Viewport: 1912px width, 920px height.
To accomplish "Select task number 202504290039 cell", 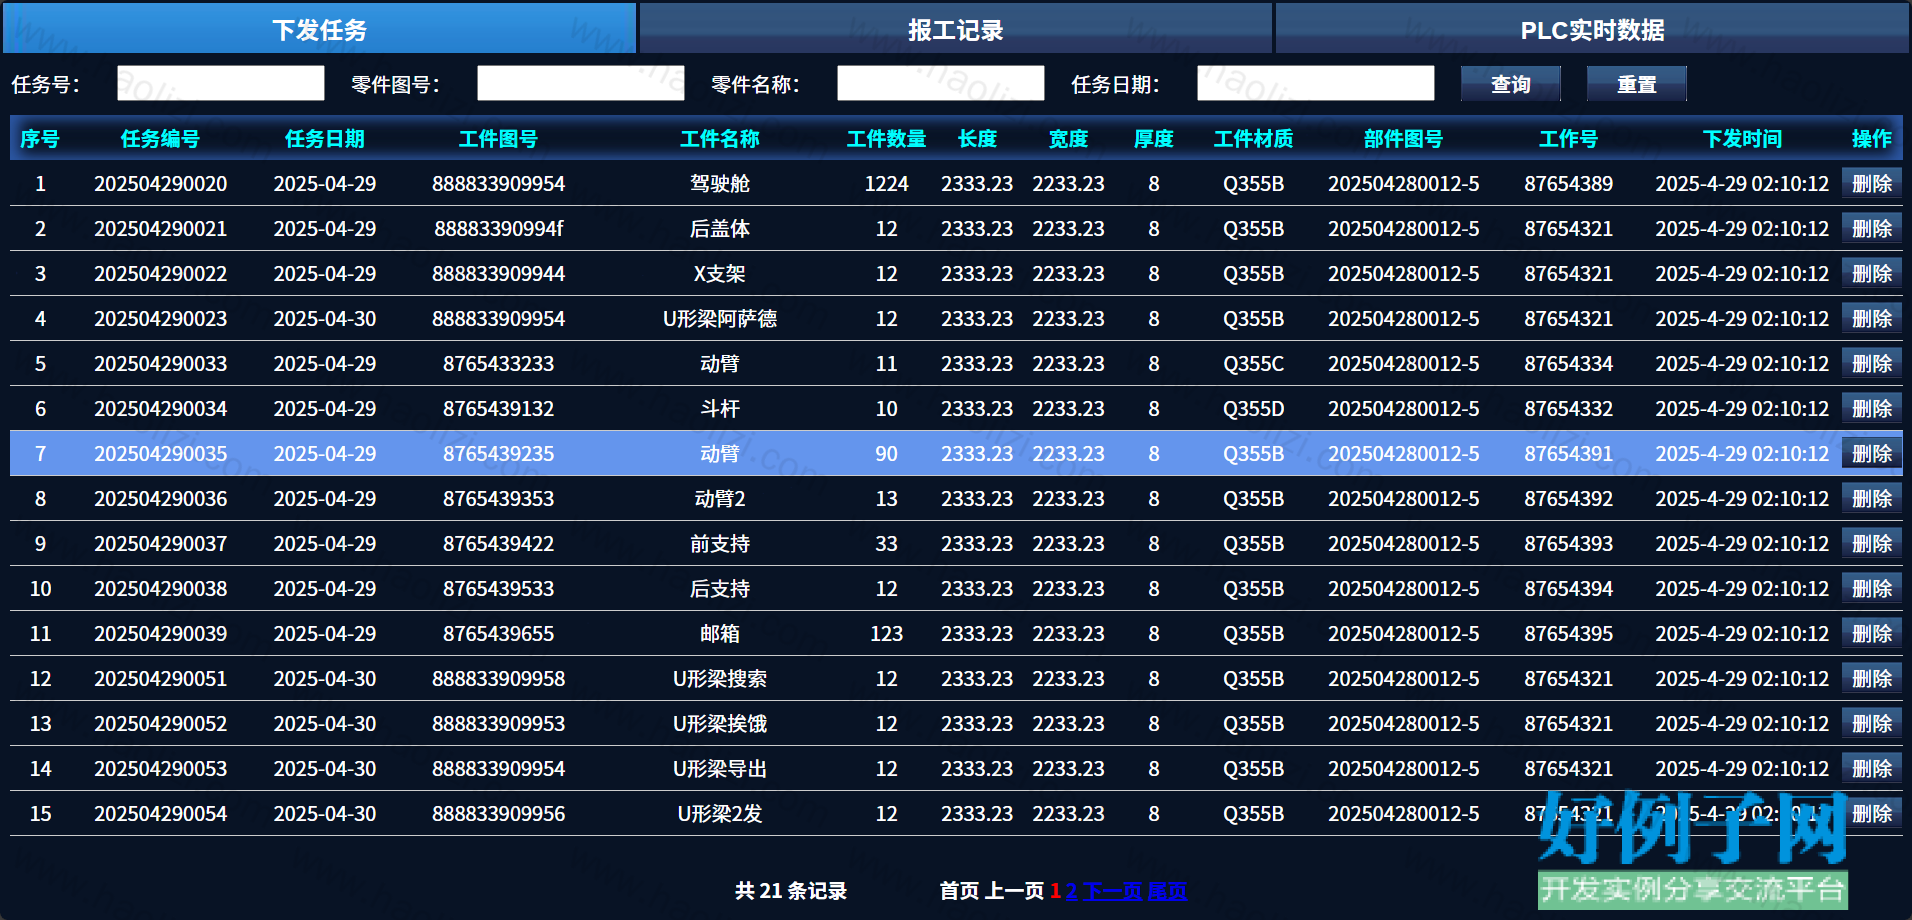I will click(160, 633).
